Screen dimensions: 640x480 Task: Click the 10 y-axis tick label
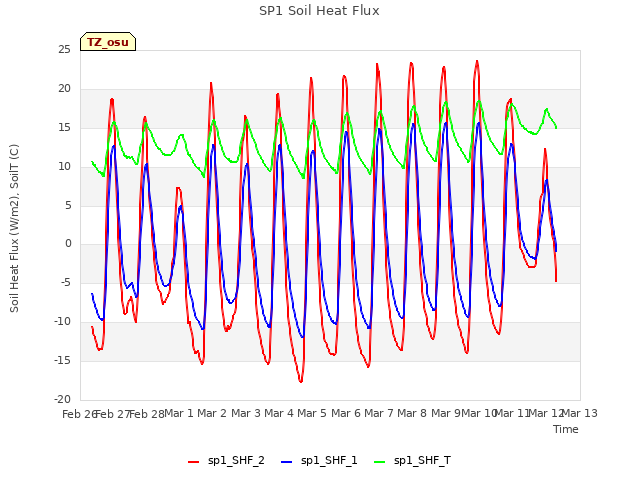(x=64, y=167)
